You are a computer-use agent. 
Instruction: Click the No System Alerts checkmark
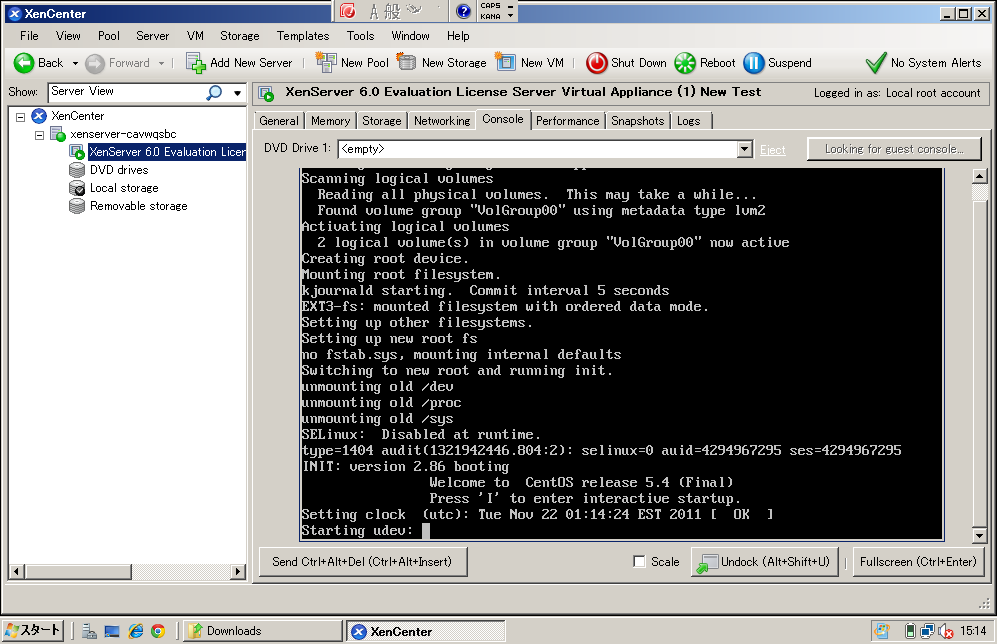pyautogui.click(x=876, y=62)
